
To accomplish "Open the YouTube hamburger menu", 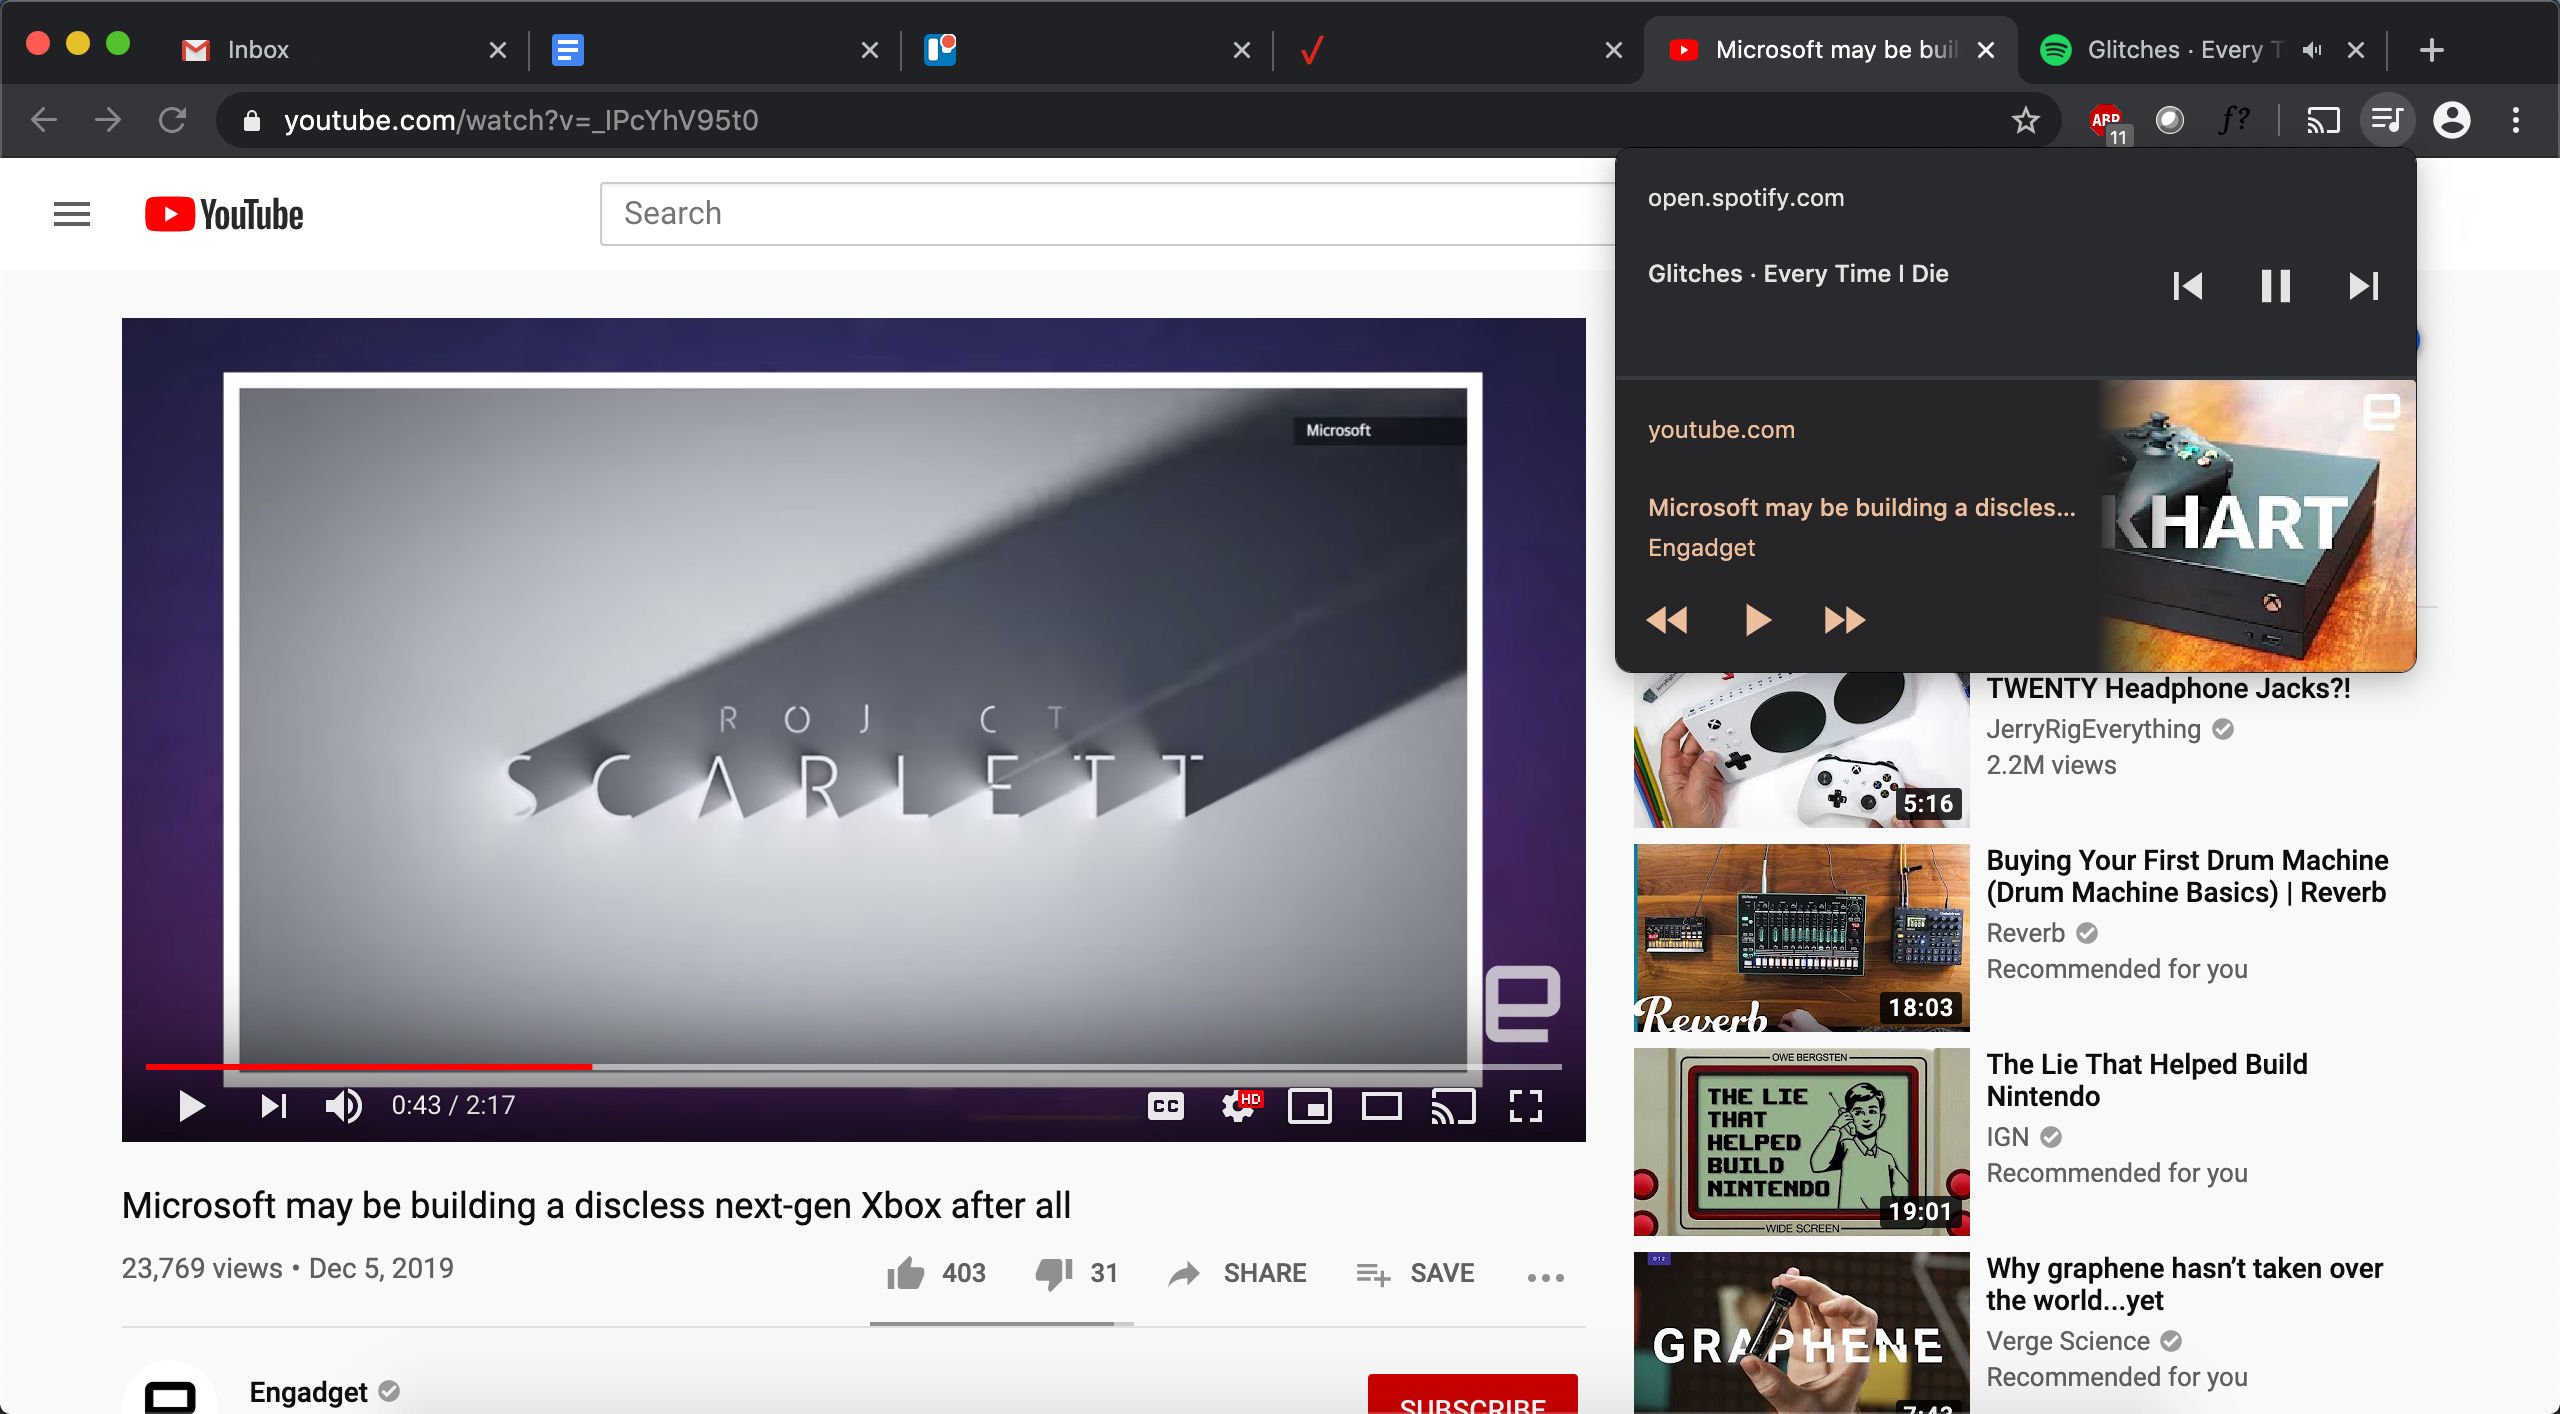I will point(71,213).
